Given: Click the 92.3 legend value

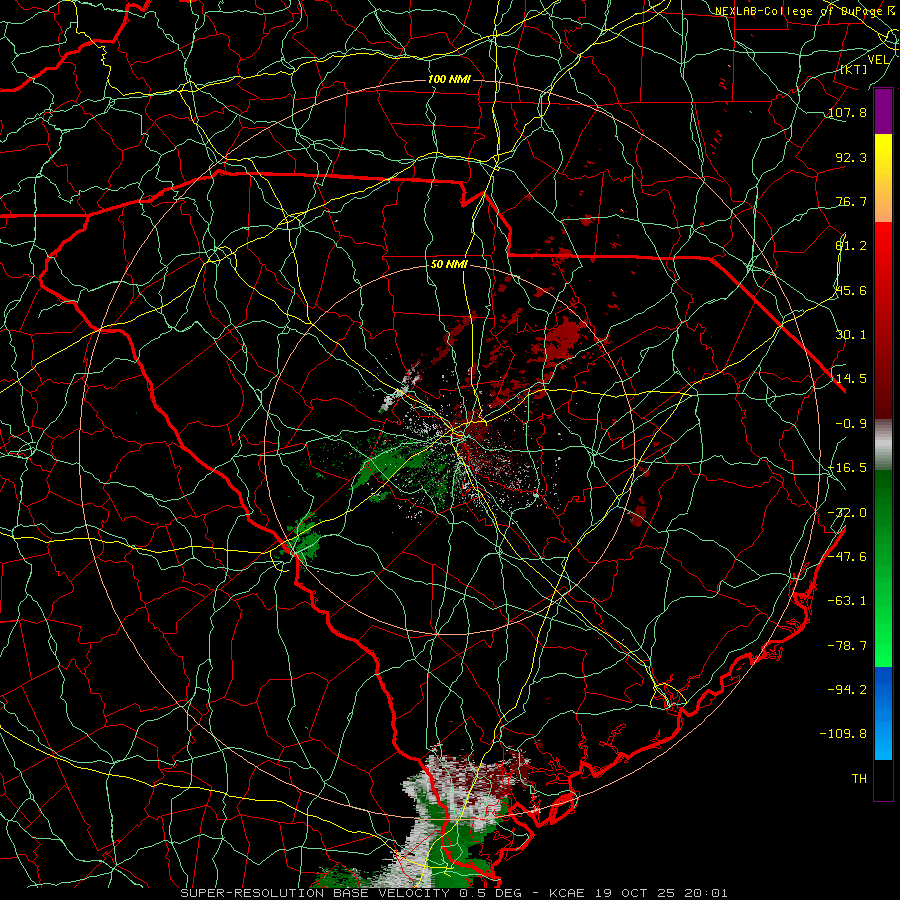Looking at the screenshot, I should point(851,157).
